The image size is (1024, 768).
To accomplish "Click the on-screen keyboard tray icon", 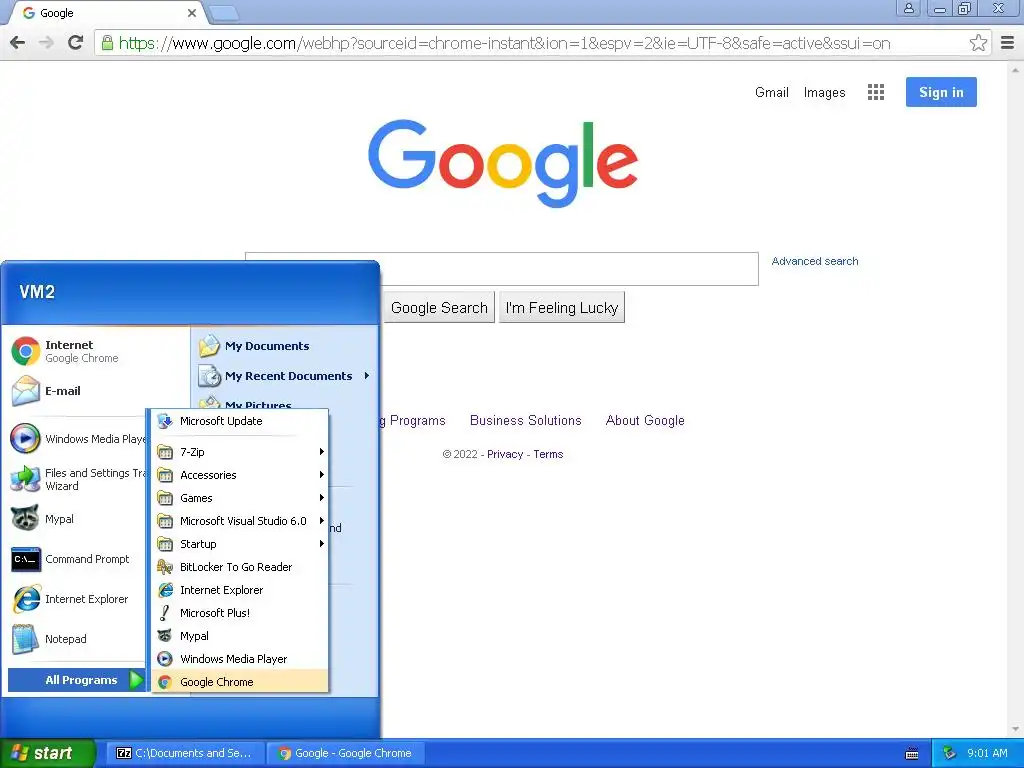I will tap(912, 754).
